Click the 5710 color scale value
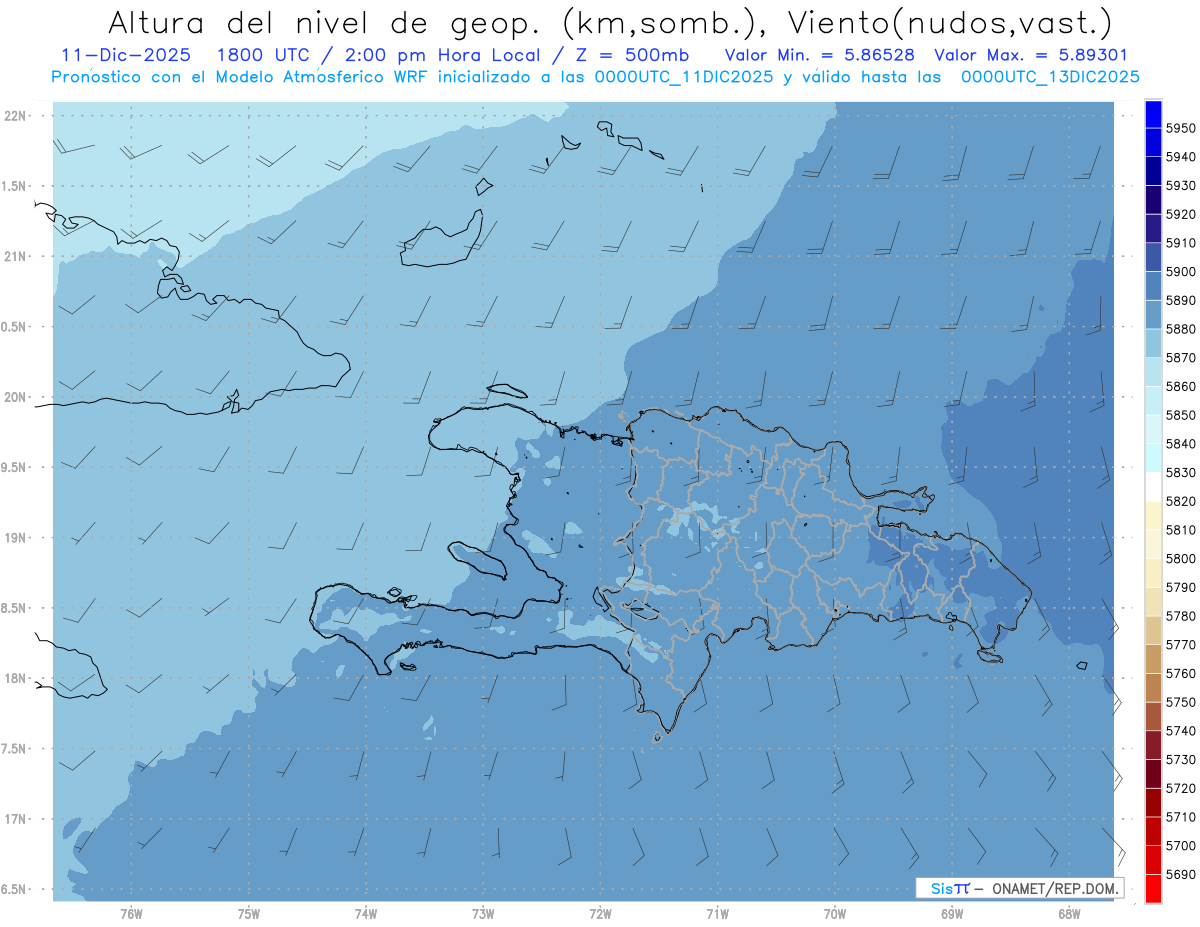The width and height of the screenshot is (1200, 927). coord(1181,817)
